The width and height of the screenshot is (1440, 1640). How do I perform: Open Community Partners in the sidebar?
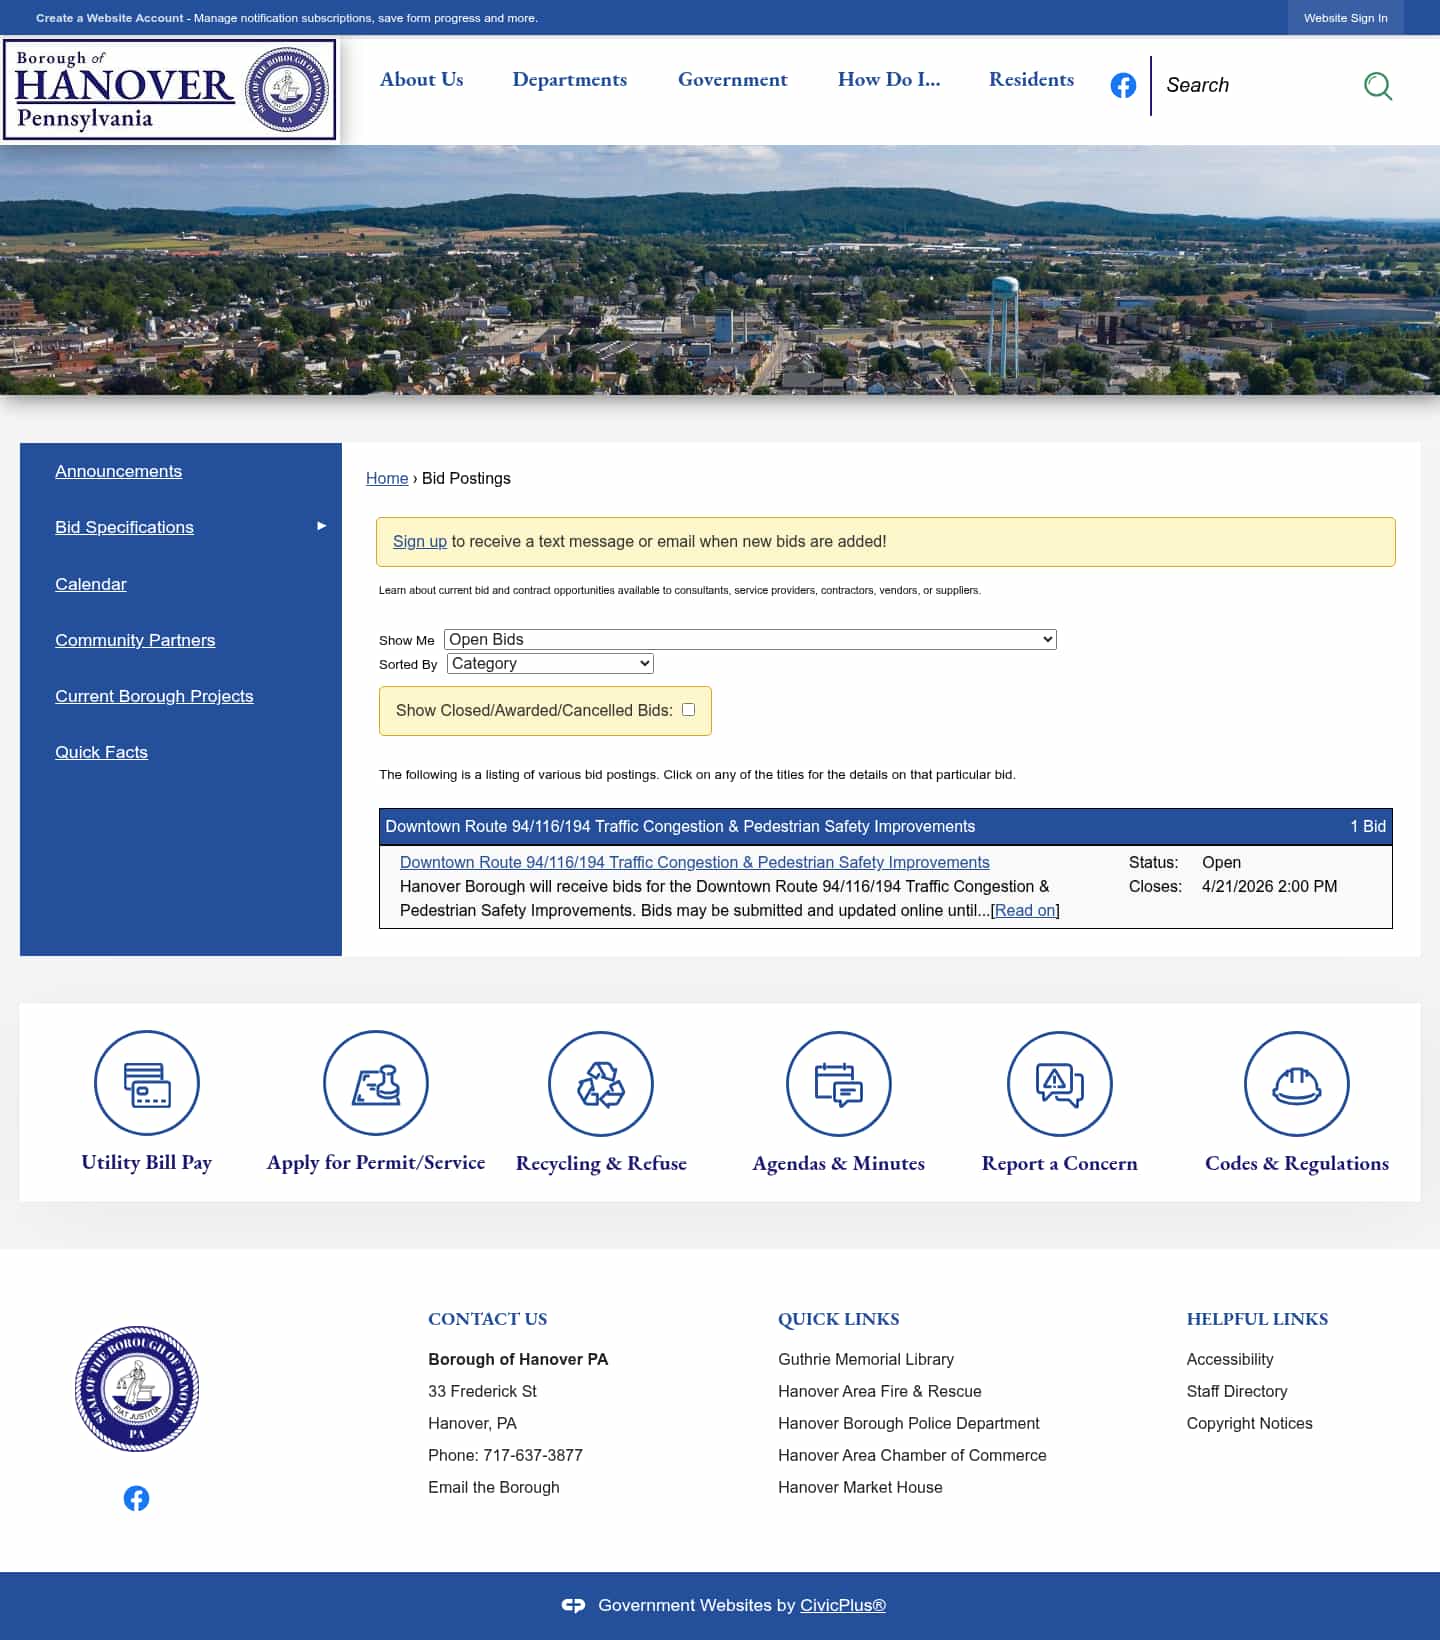click(x=135, y=640)
